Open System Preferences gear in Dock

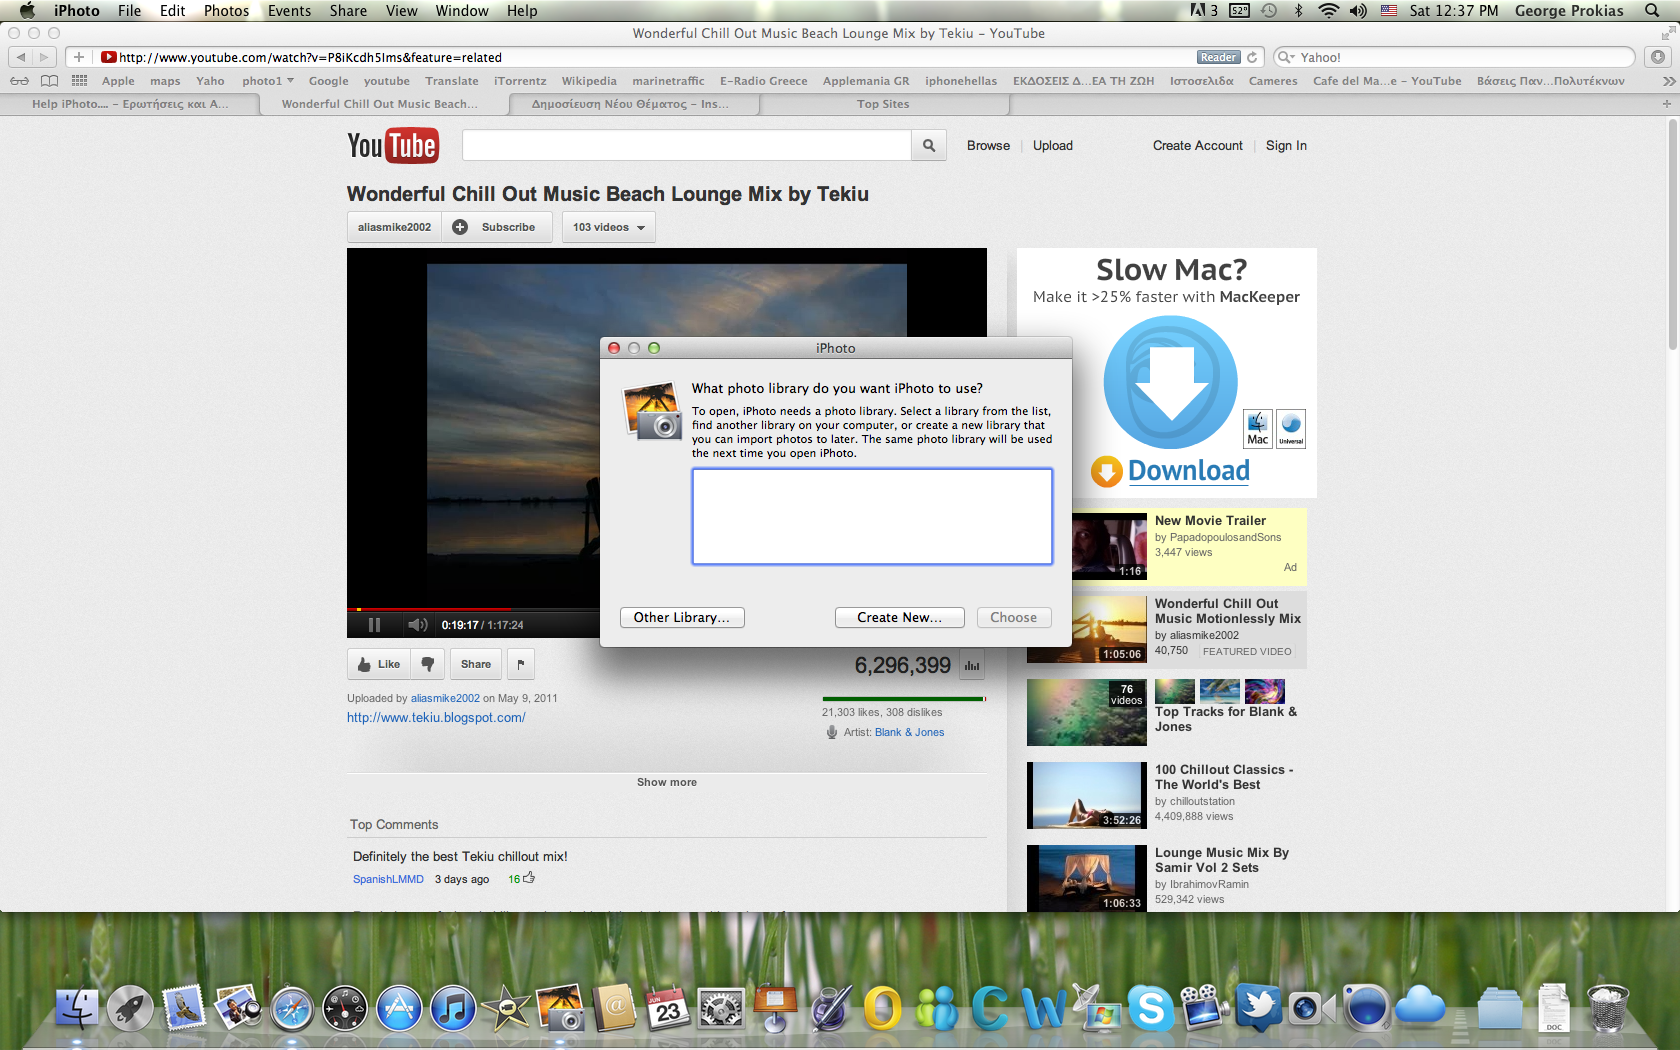click(x=721, y=1008)
